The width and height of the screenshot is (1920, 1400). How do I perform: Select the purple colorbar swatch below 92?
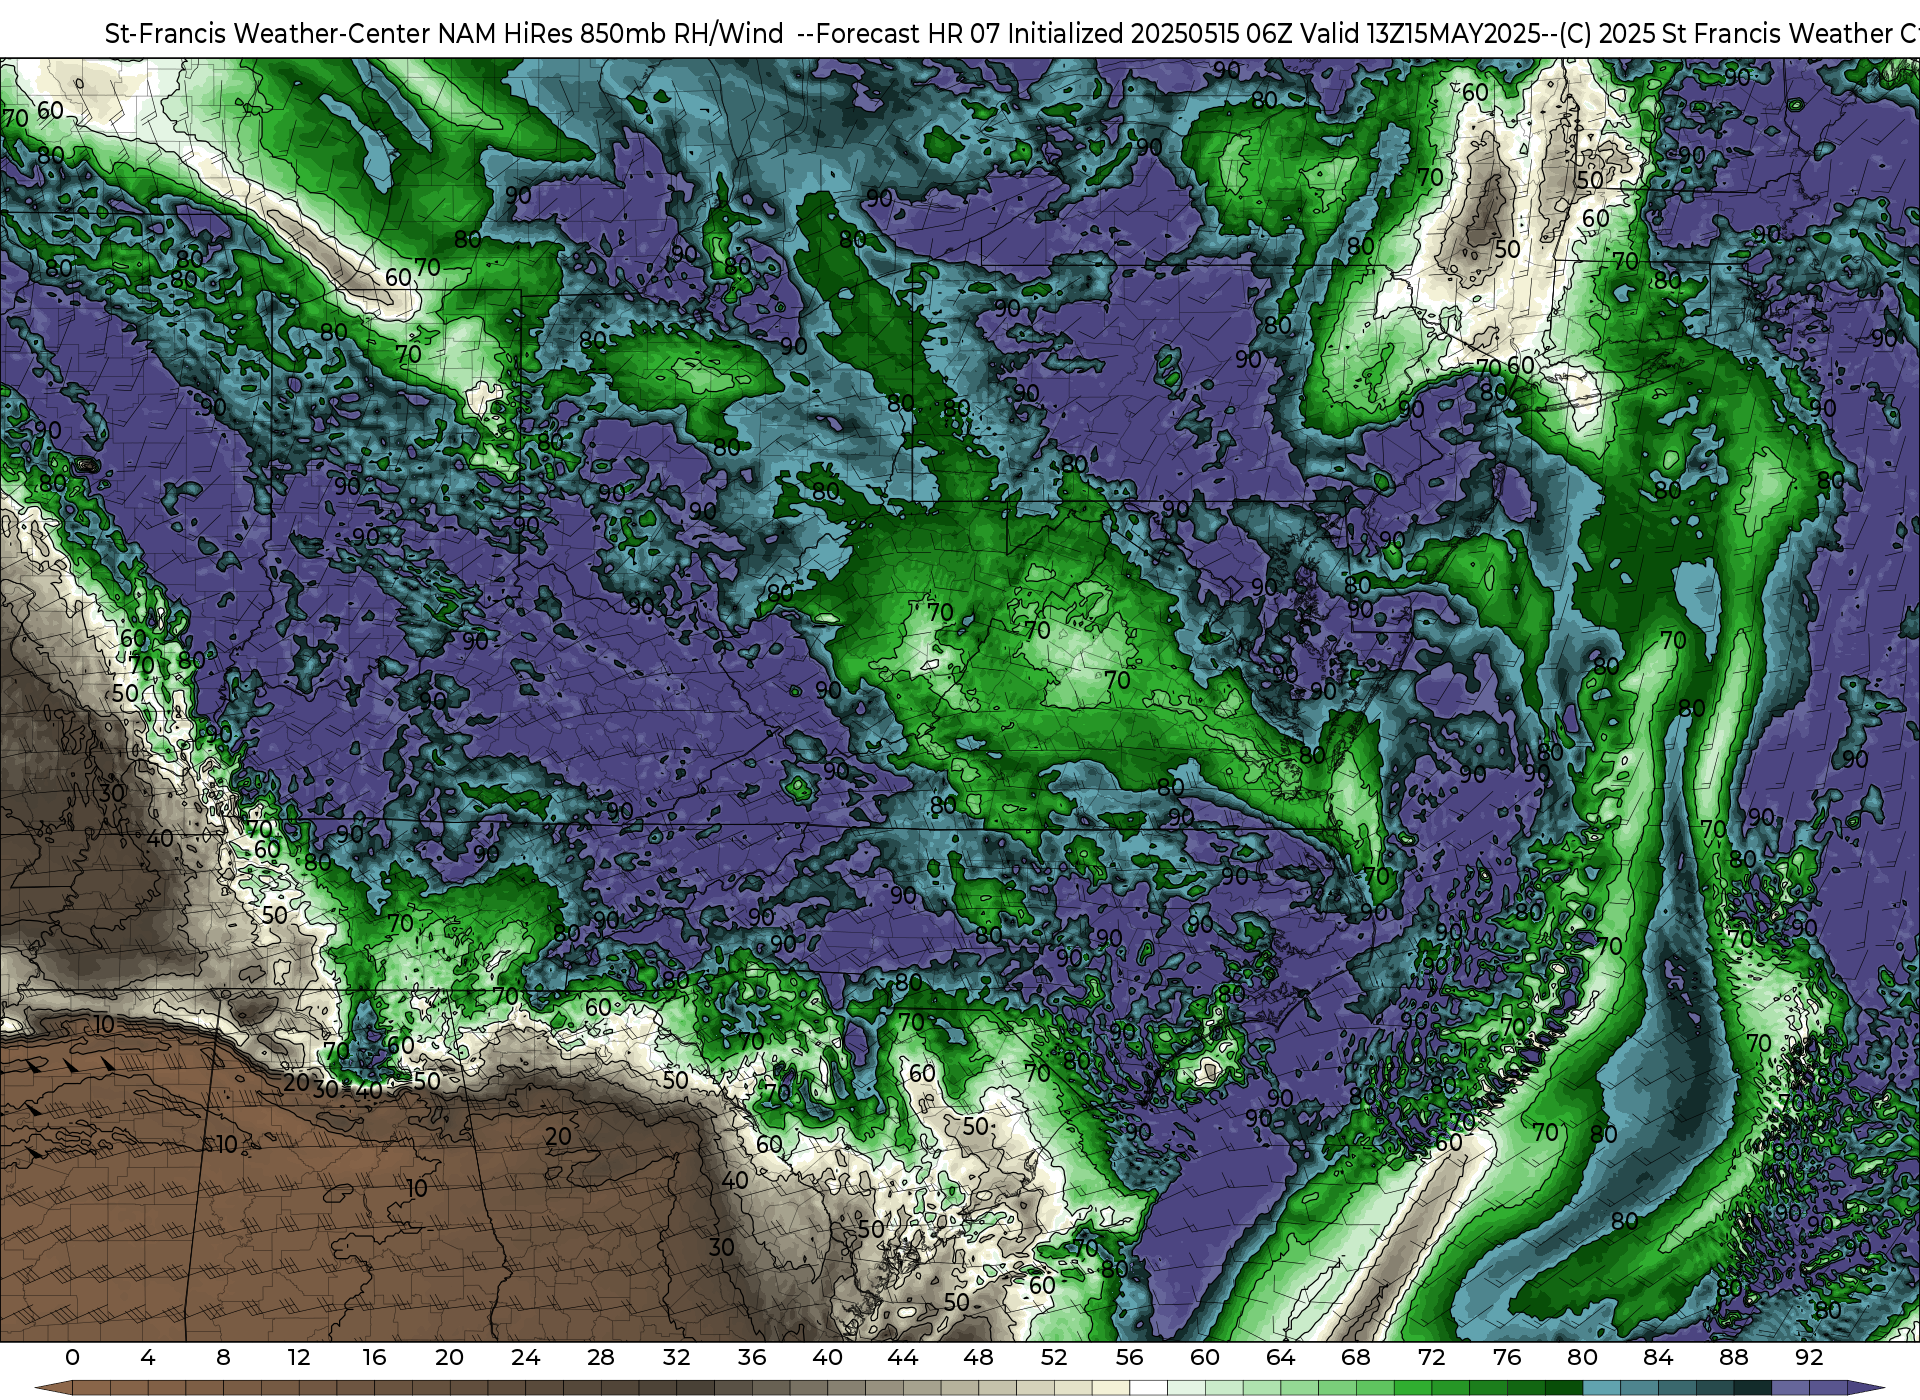(1828, 1388)
